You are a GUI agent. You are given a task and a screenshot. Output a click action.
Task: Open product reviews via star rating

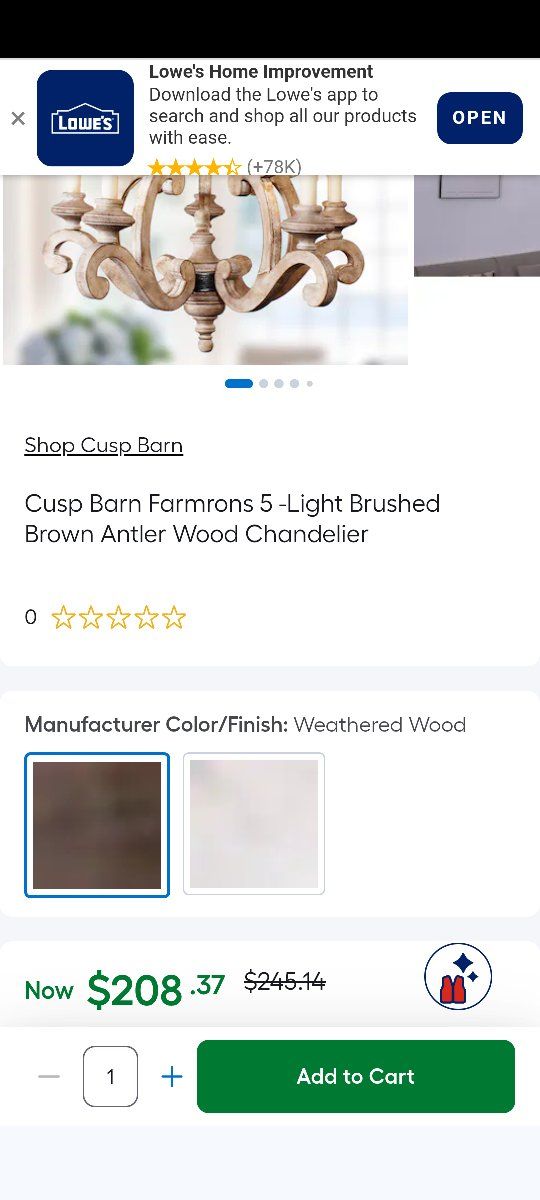(x=118, y=617)
